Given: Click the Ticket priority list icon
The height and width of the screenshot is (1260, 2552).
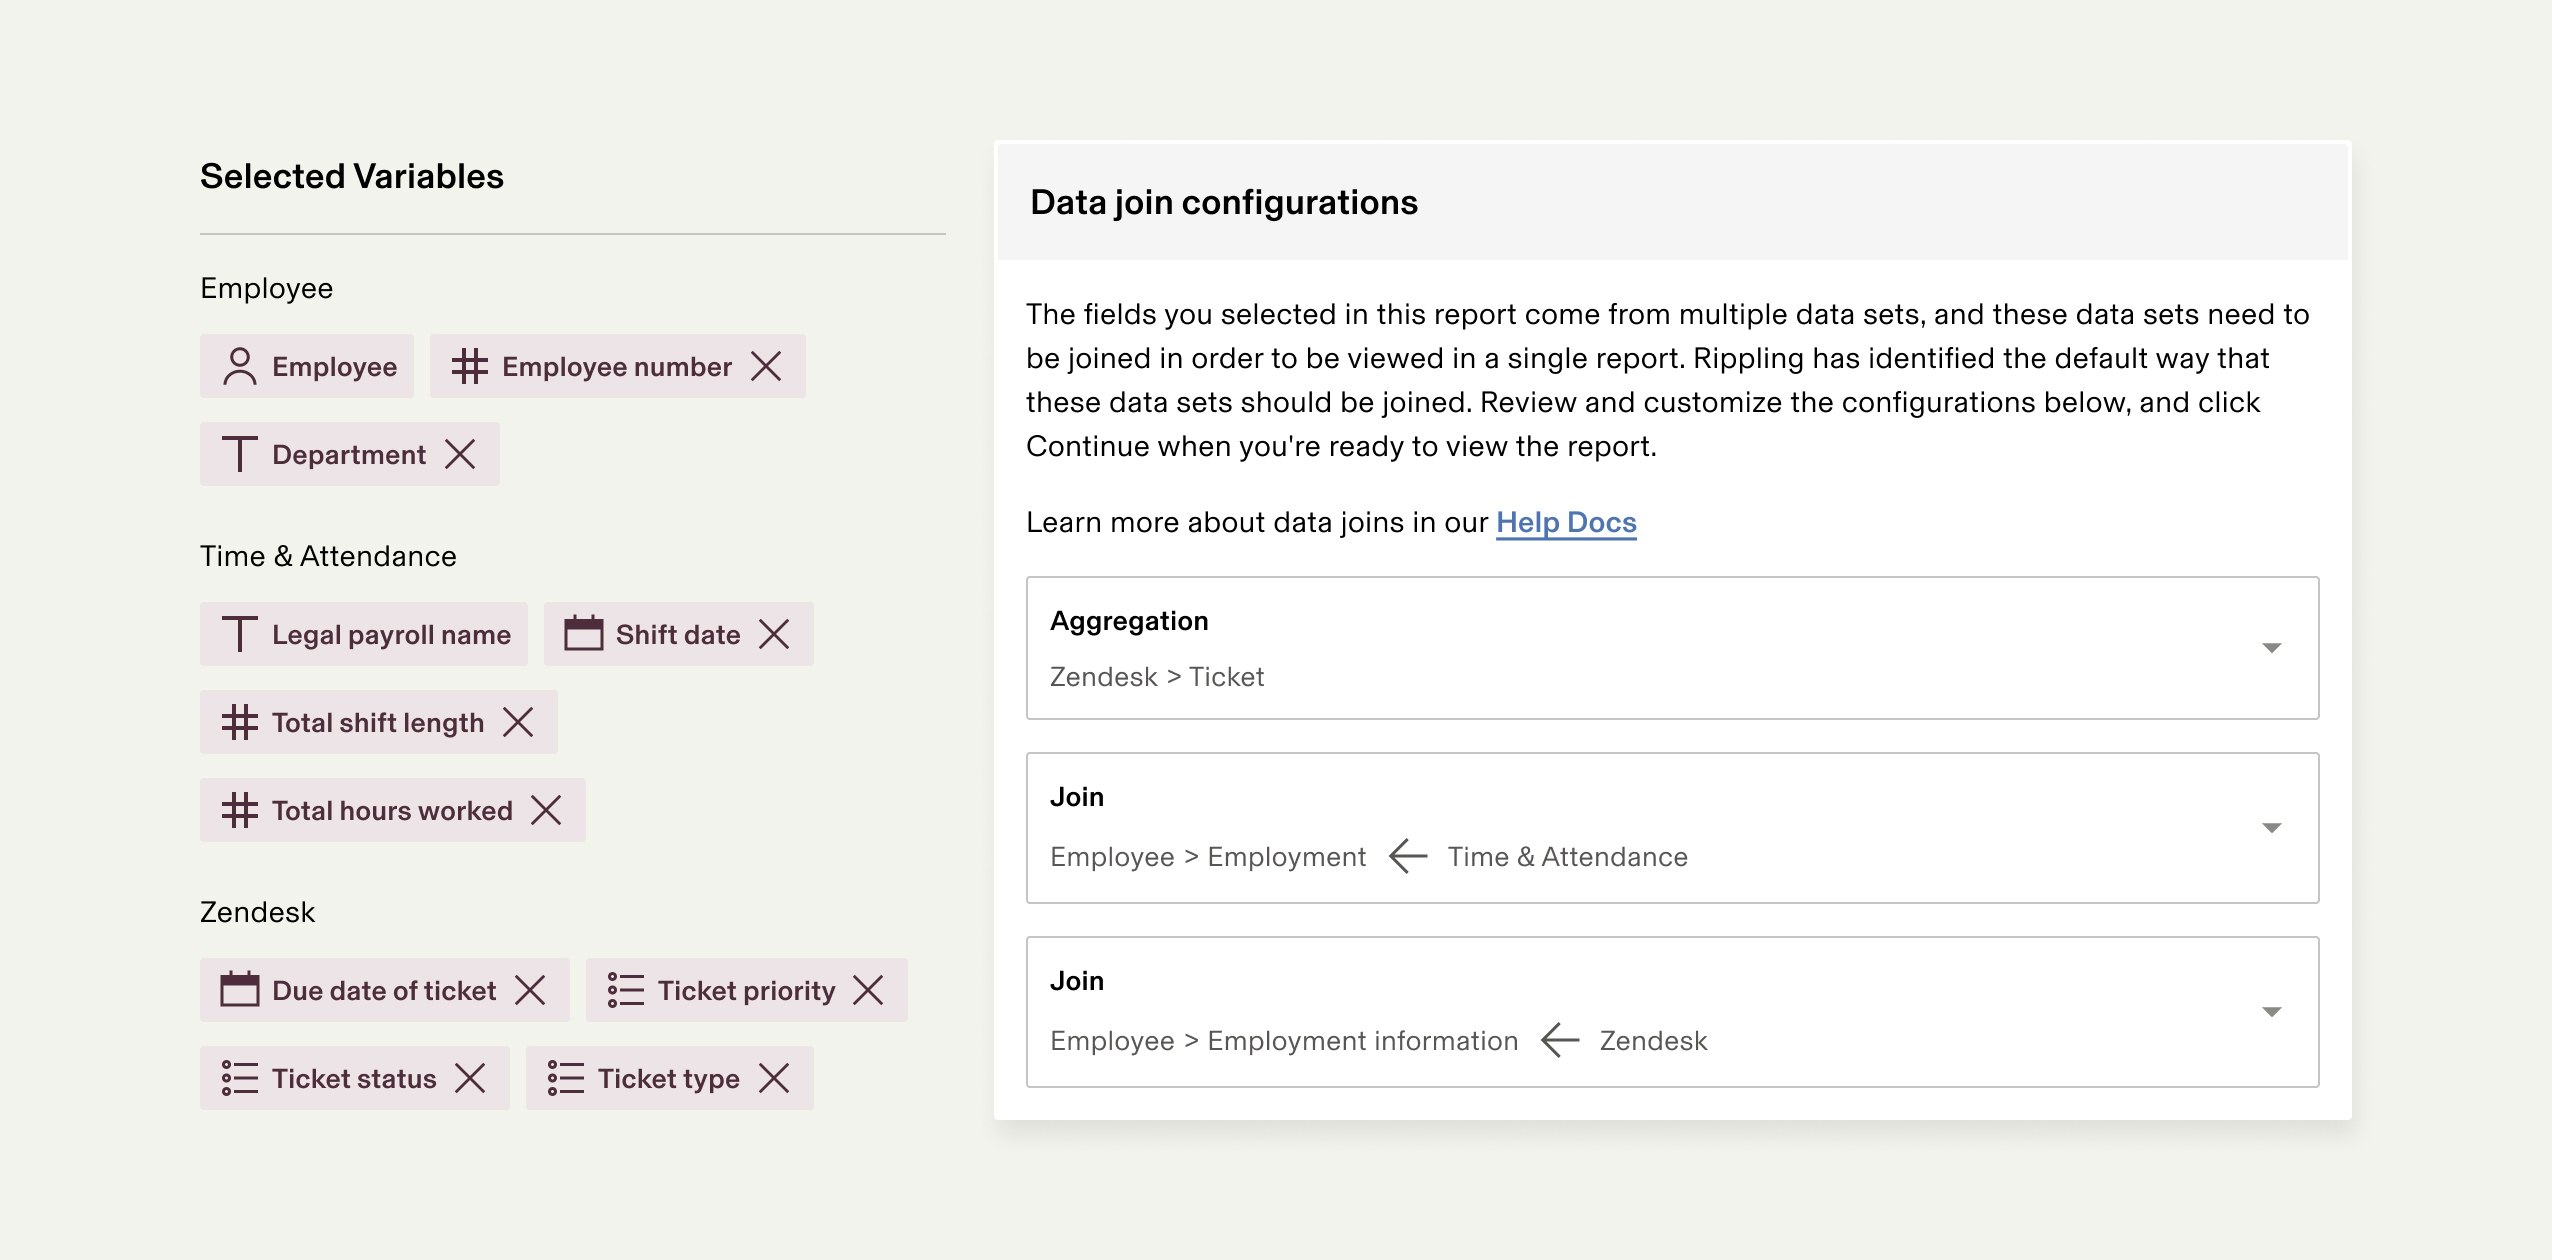Looking at the screenshot, I should coord(626,990).
